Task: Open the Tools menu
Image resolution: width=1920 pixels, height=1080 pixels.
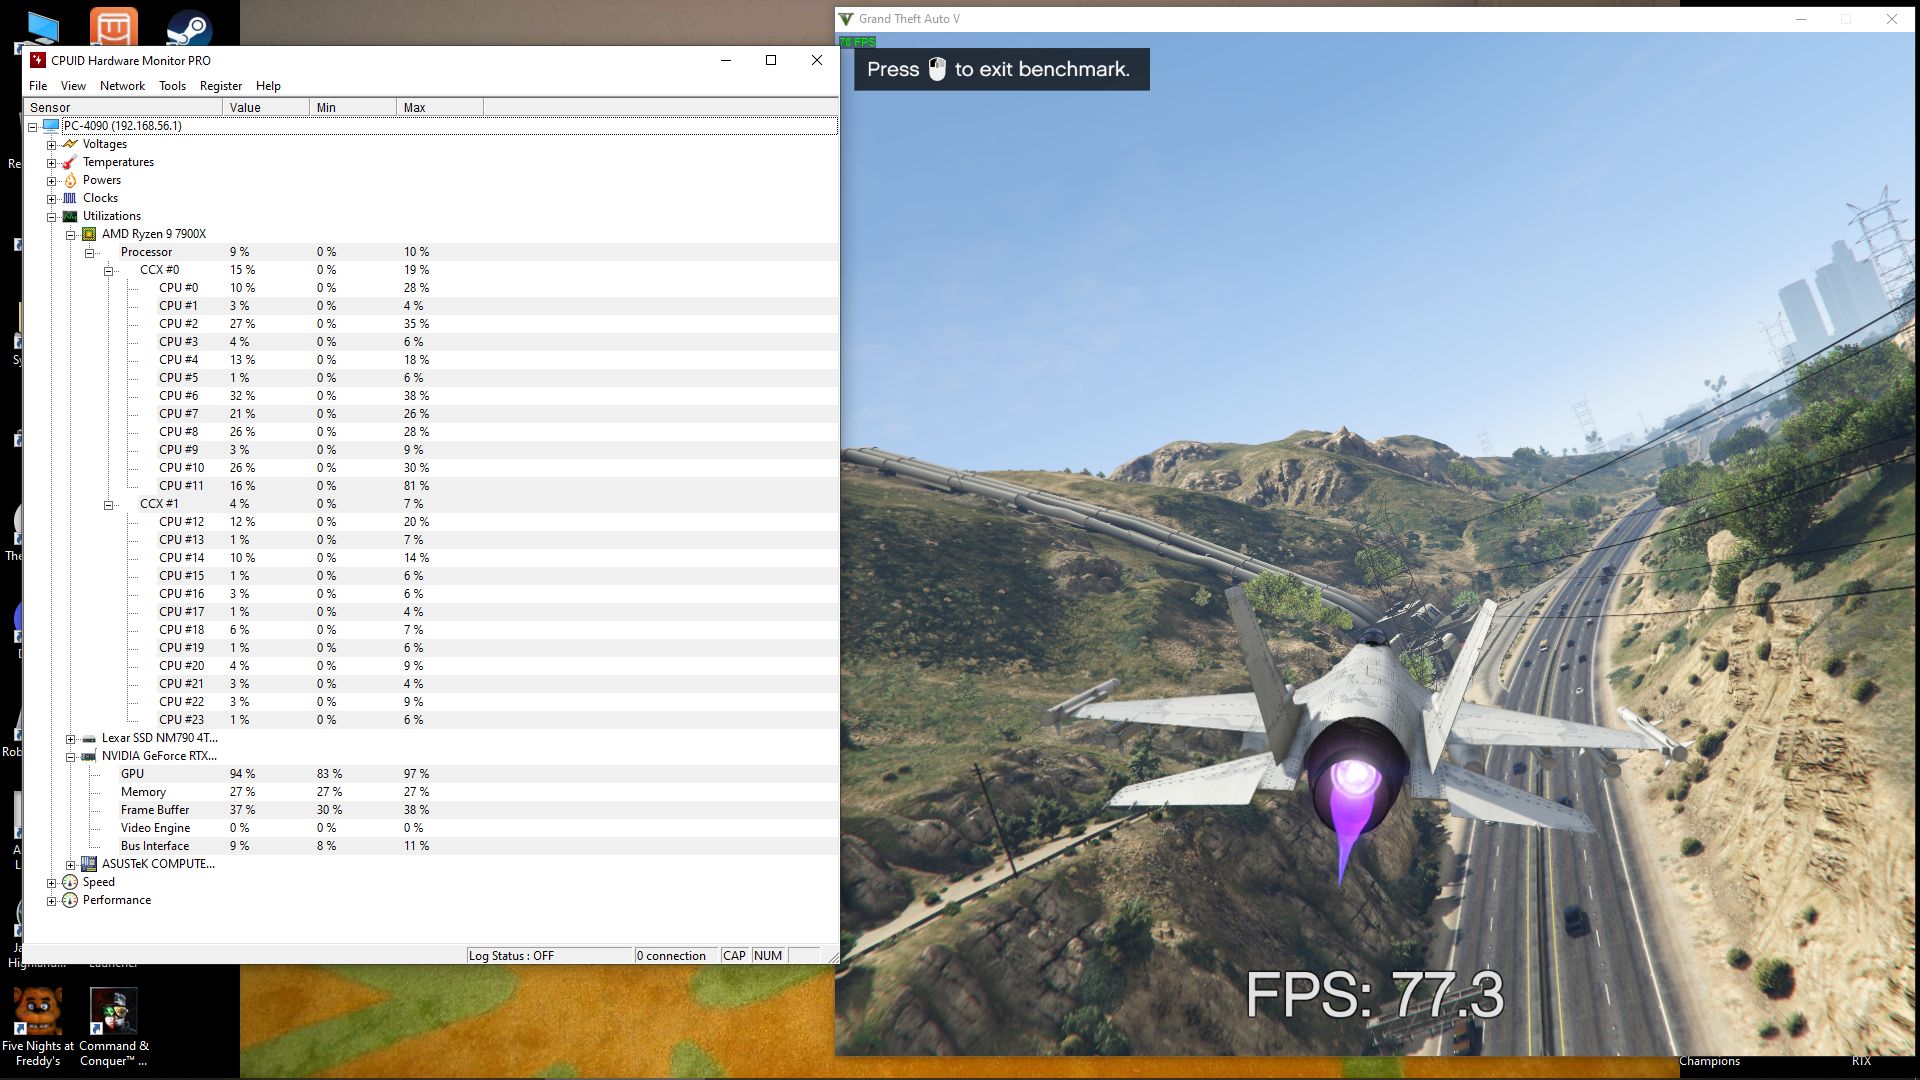Action: click(172, 86)
